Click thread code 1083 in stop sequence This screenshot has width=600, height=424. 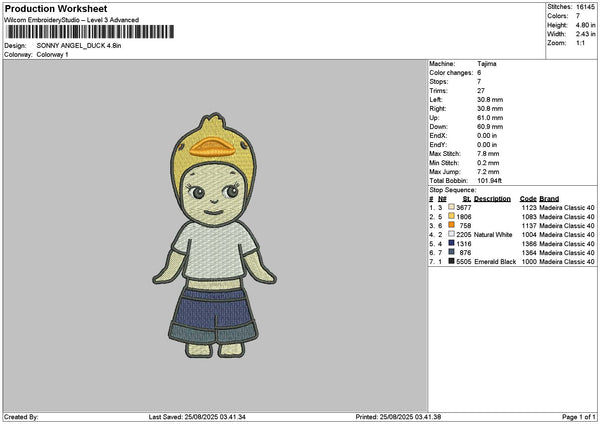(x=529, y=217)
